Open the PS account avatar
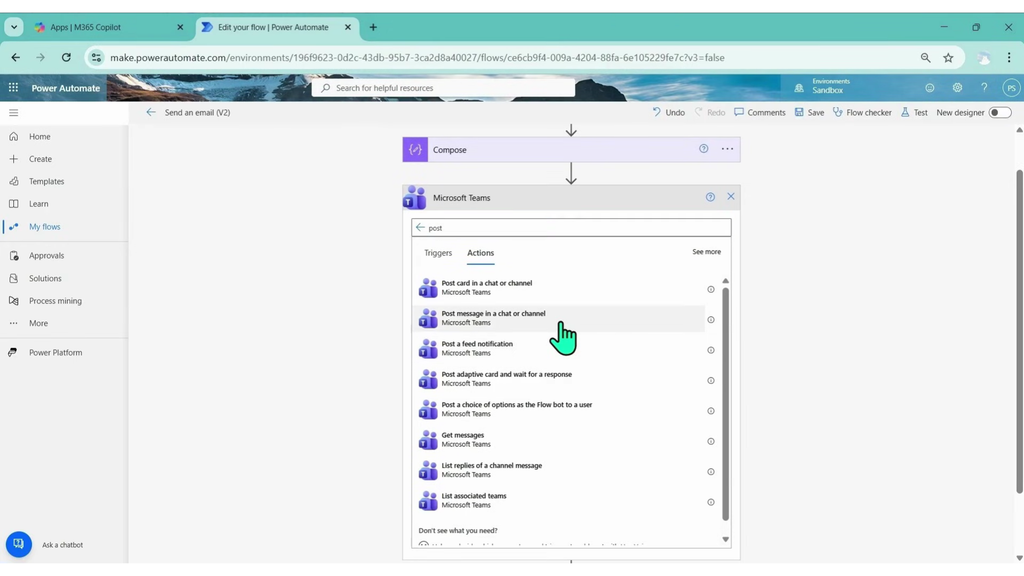 [1011, 88]
